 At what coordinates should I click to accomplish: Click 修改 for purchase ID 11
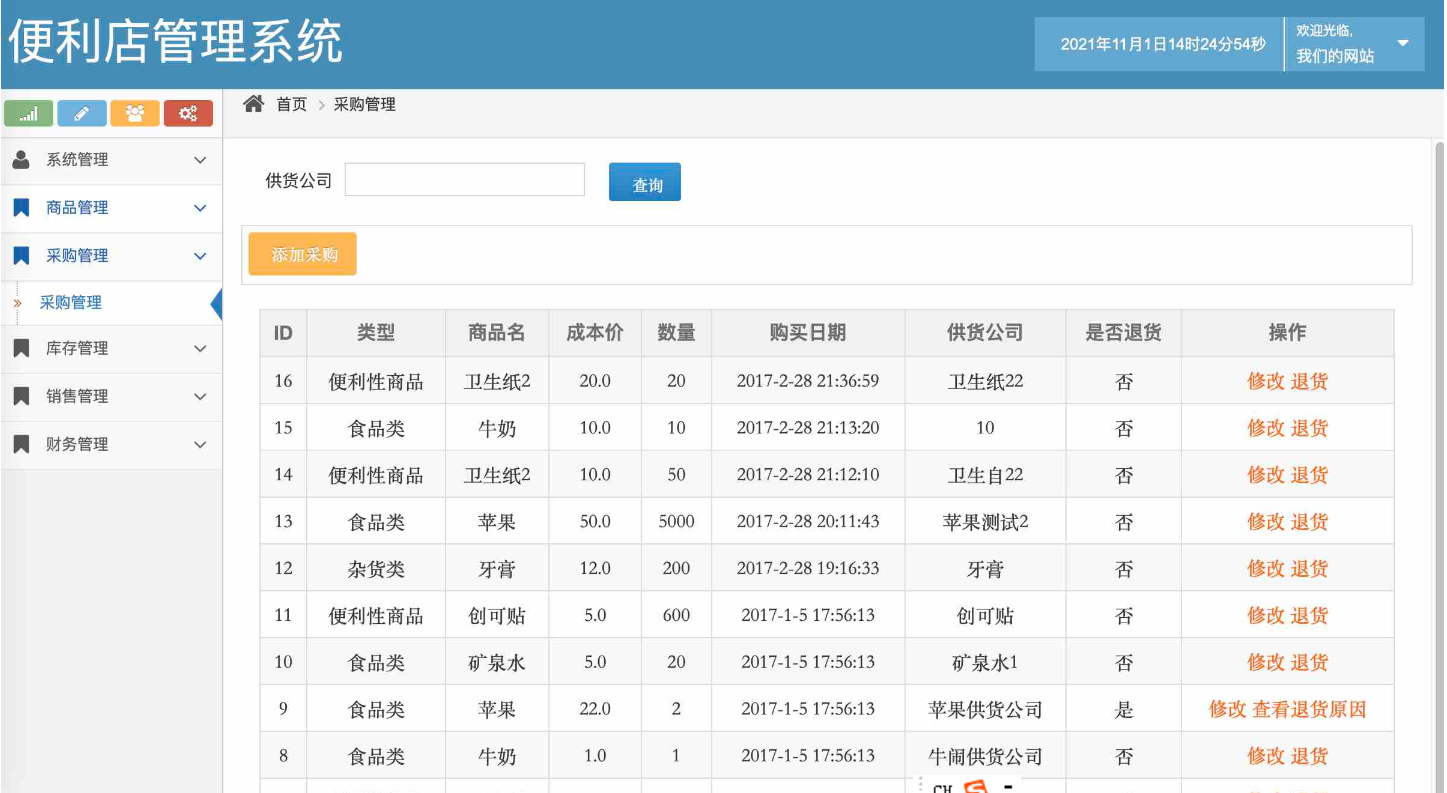click(1265, 615)
